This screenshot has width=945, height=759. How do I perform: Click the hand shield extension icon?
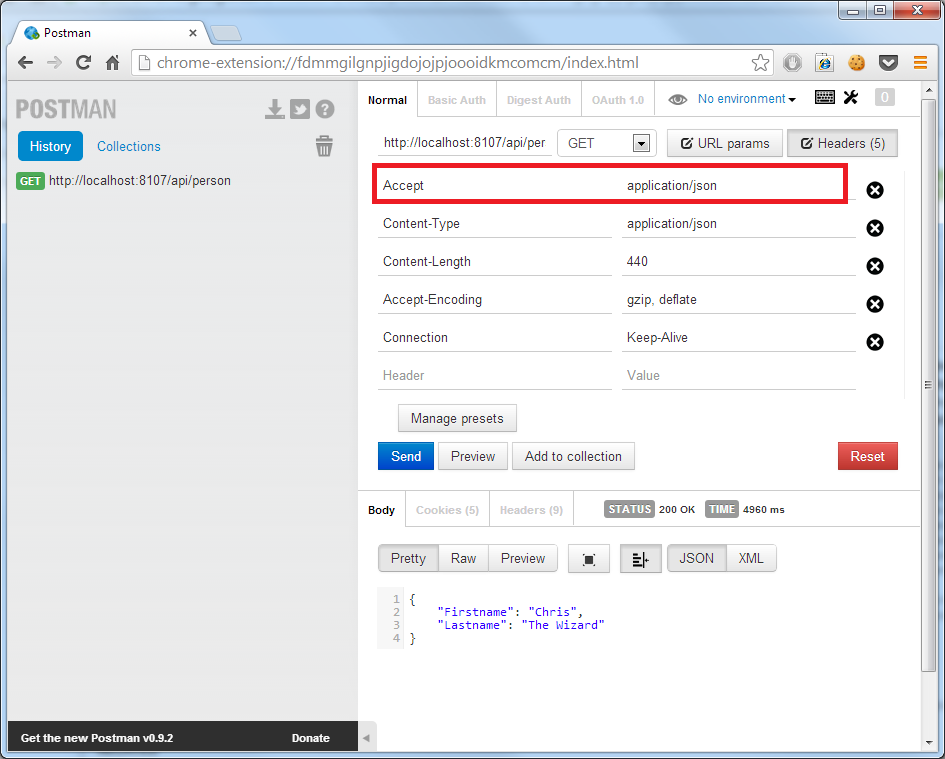click(x=792, y=63)
